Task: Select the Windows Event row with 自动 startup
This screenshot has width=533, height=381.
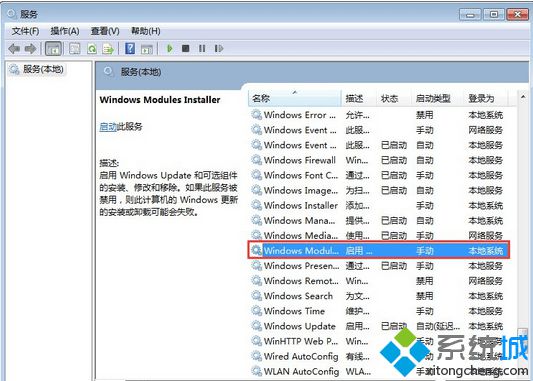Action: coord(379,145)
